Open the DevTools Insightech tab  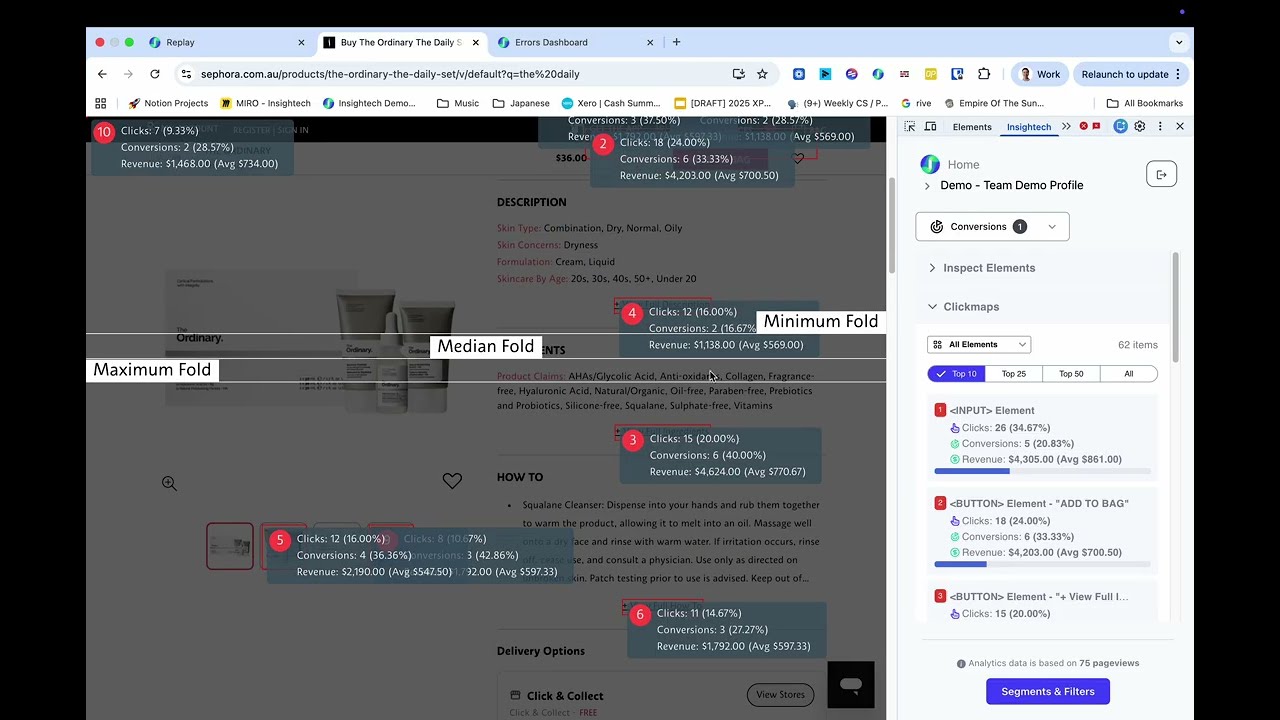pyautogui.click(x=1029, y=127)
